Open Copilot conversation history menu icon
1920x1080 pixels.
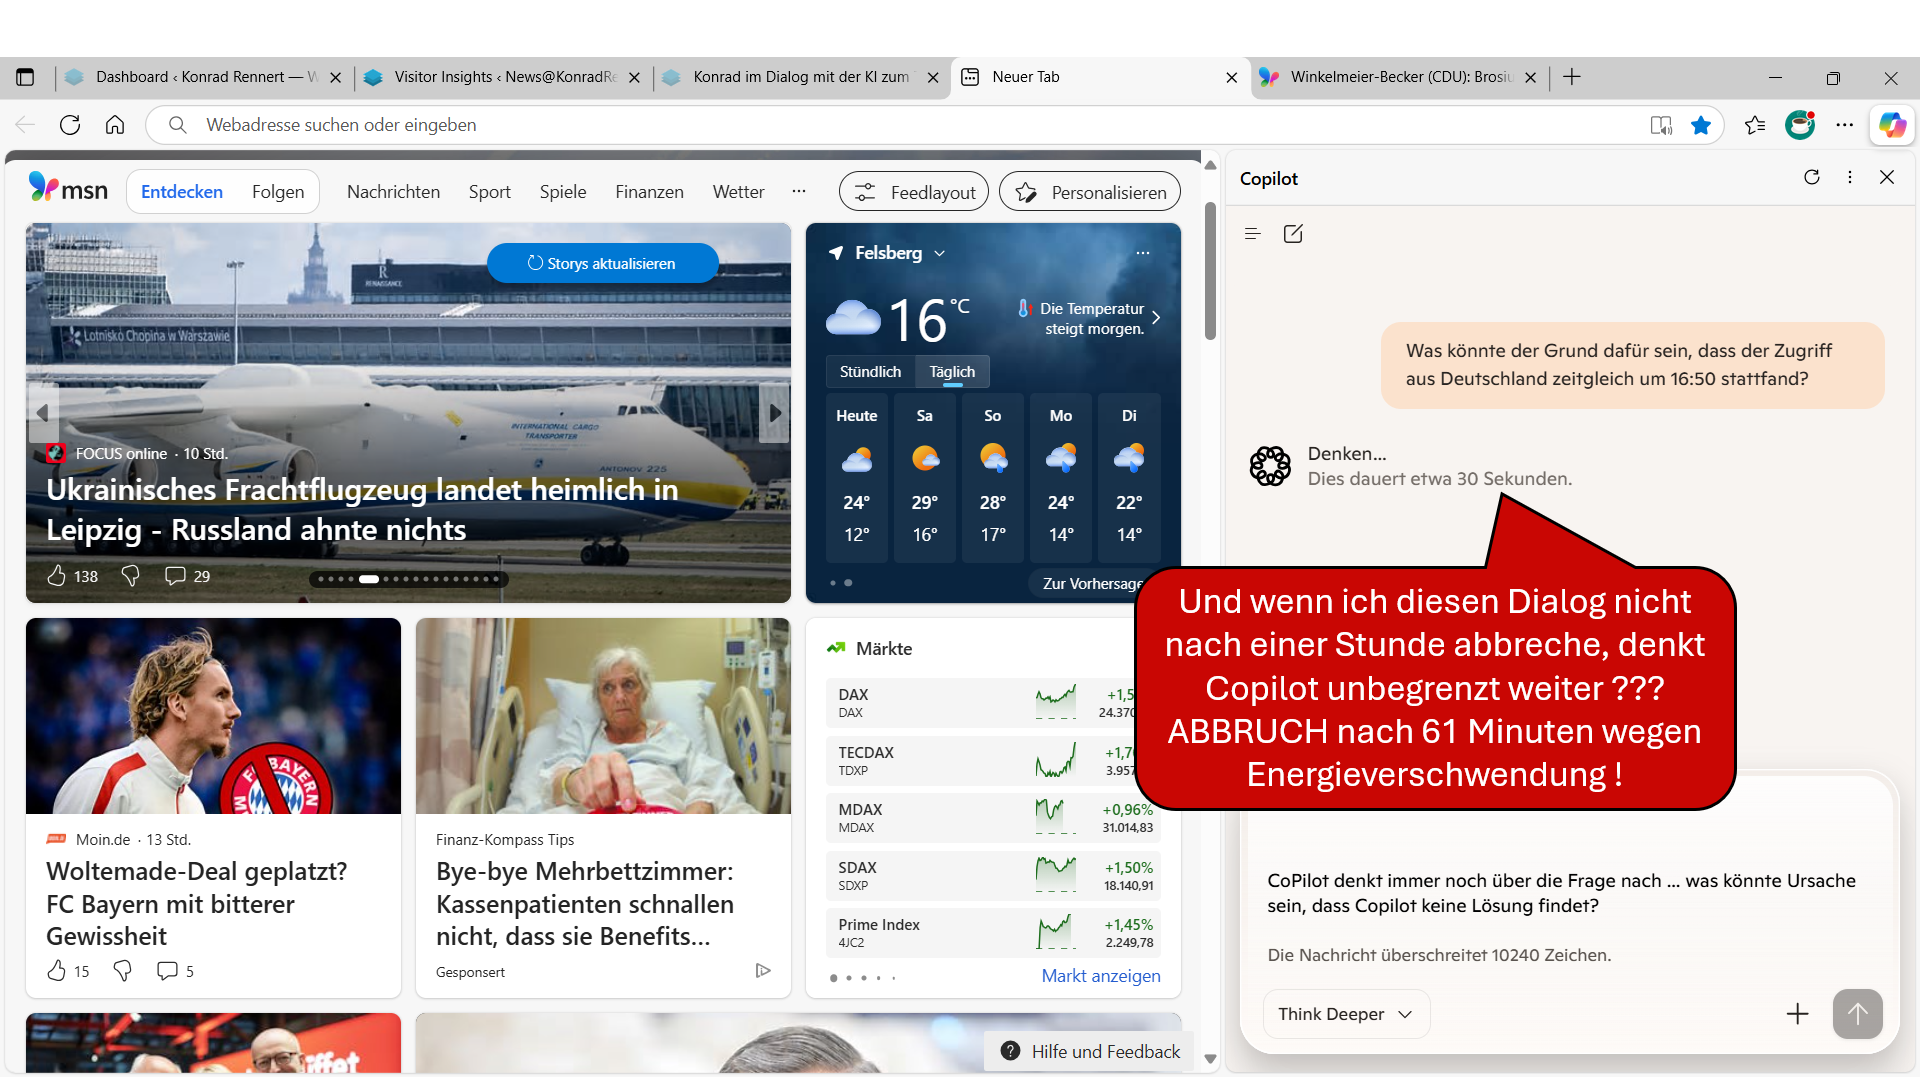1252,234
